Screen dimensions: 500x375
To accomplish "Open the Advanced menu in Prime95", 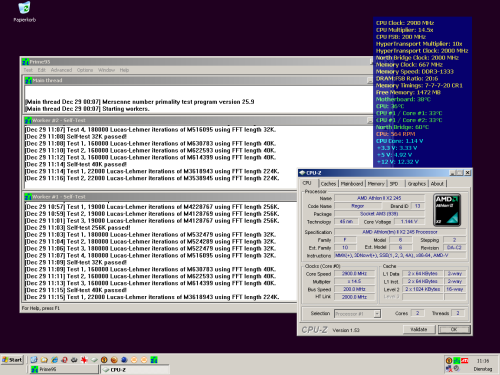I will (61, 70).
